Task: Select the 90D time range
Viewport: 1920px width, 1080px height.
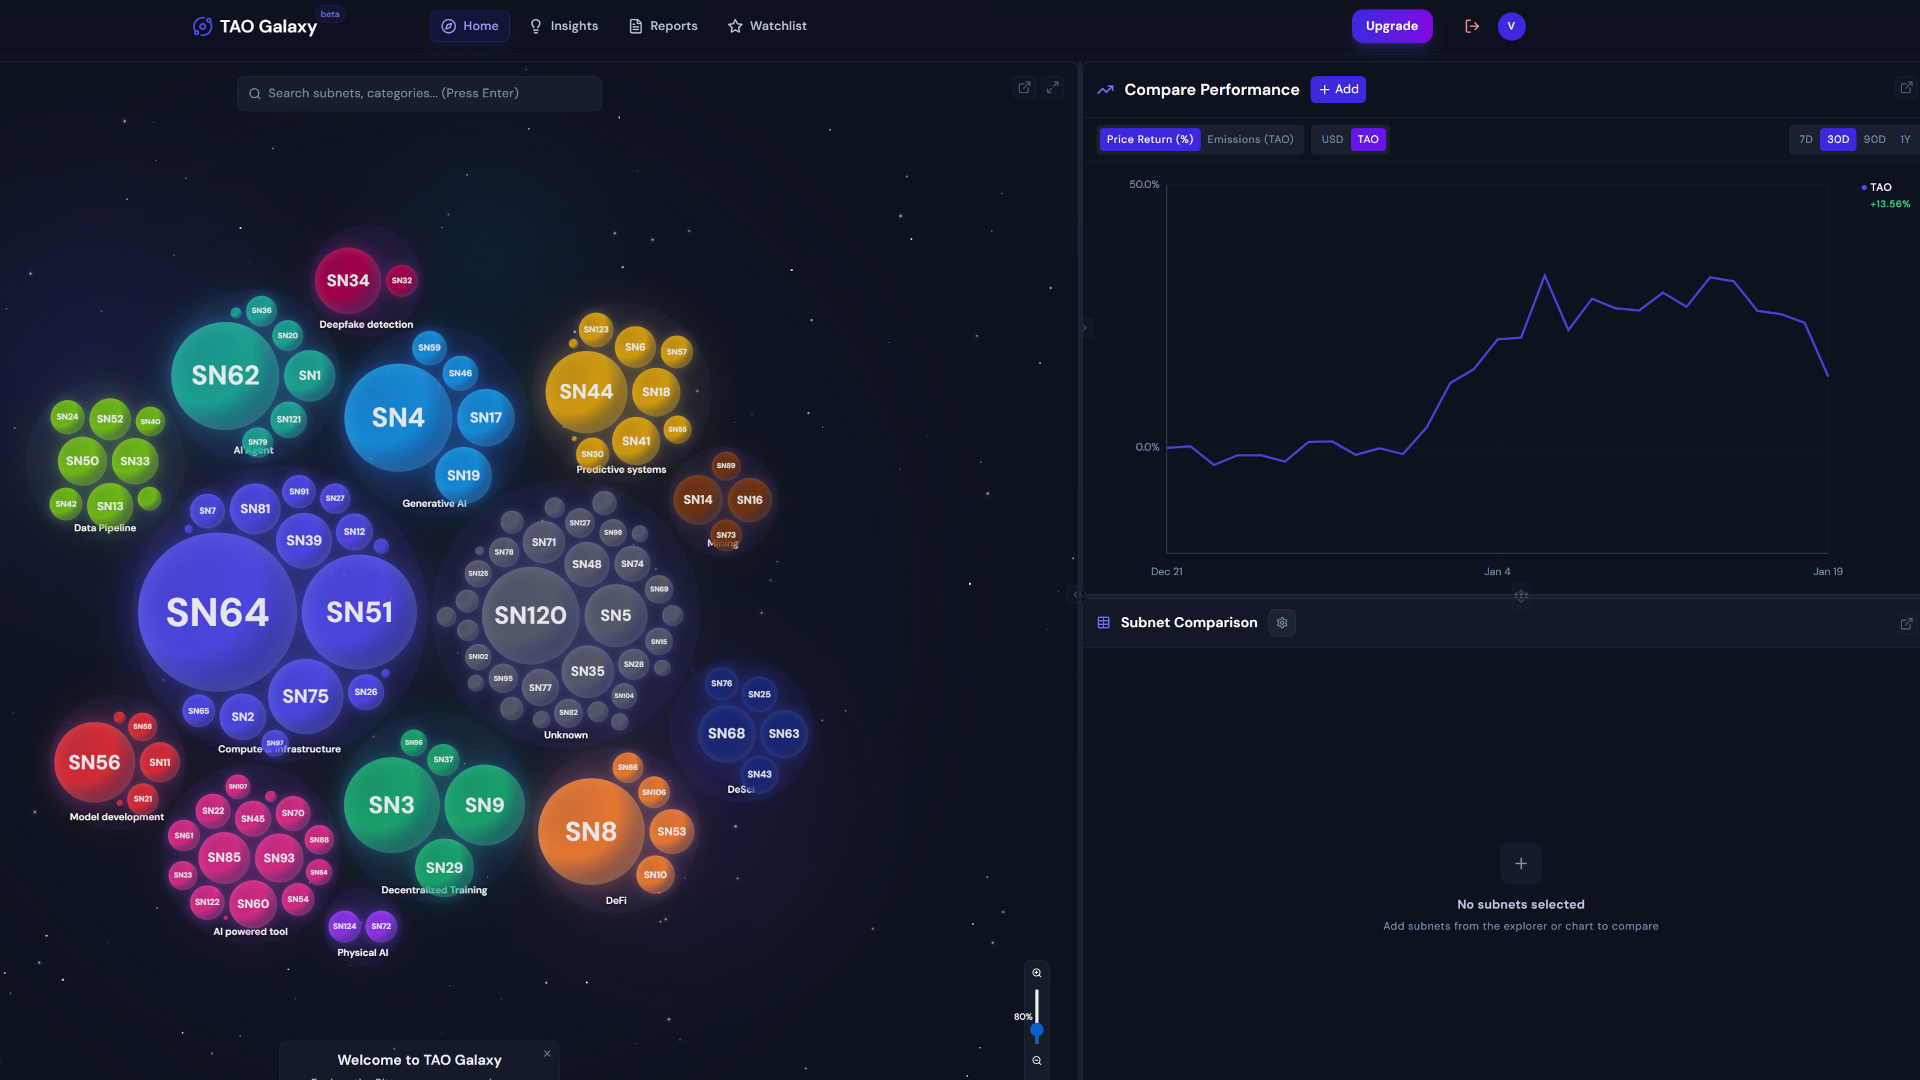Action: [1874, 140]
